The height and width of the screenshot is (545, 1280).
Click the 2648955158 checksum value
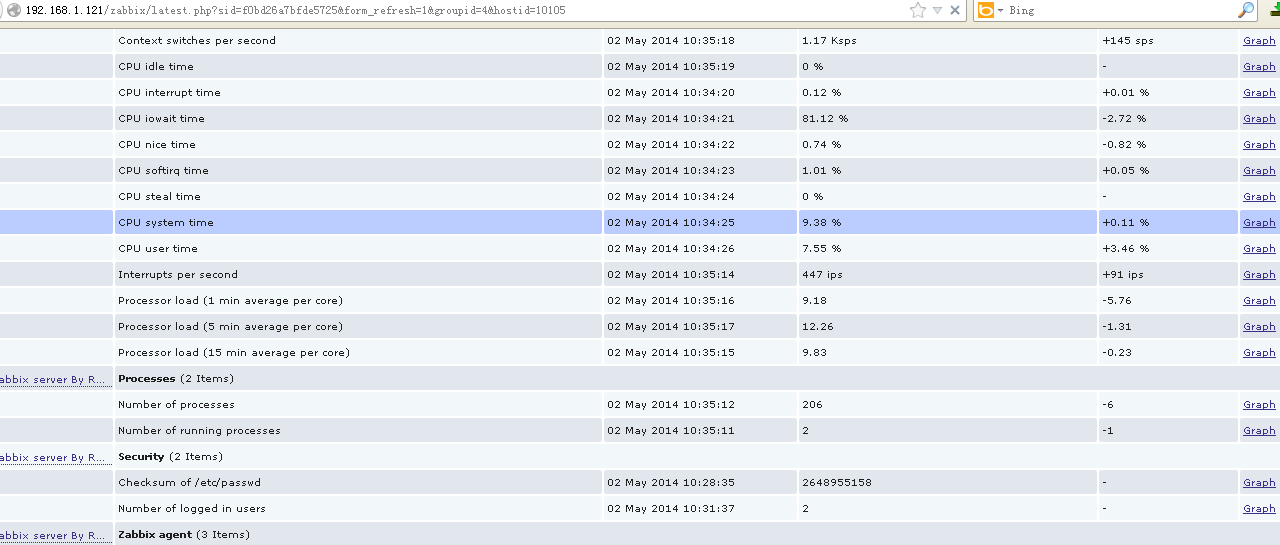[837, 483]
